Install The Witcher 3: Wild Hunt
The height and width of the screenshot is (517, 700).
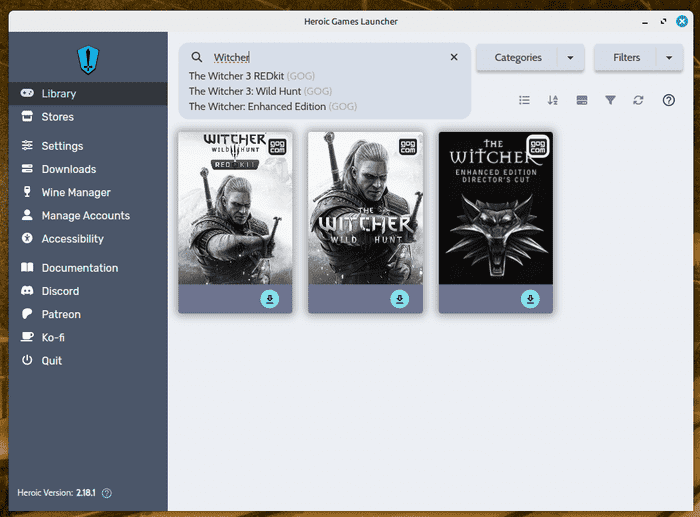click(x=400, y=299)
